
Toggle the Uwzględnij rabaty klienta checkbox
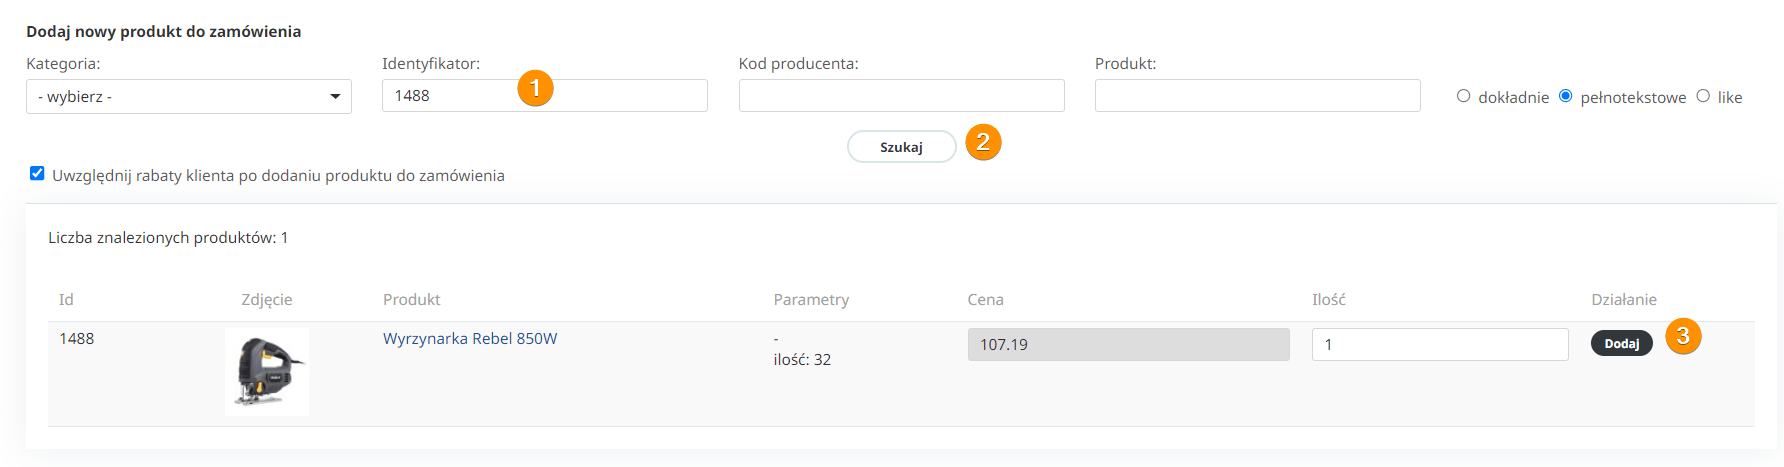[x=37, y=174]
